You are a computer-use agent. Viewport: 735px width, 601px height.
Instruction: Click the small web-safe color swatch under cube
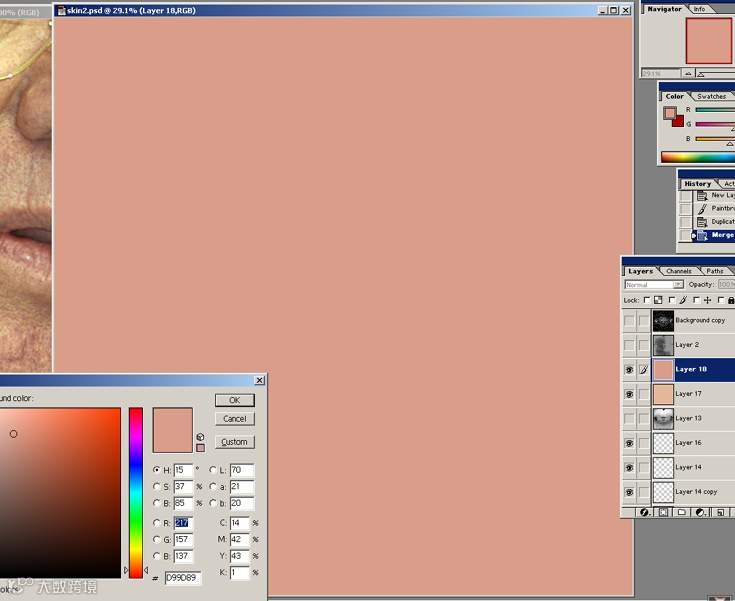pyautogui.click(x=200, y=448)
